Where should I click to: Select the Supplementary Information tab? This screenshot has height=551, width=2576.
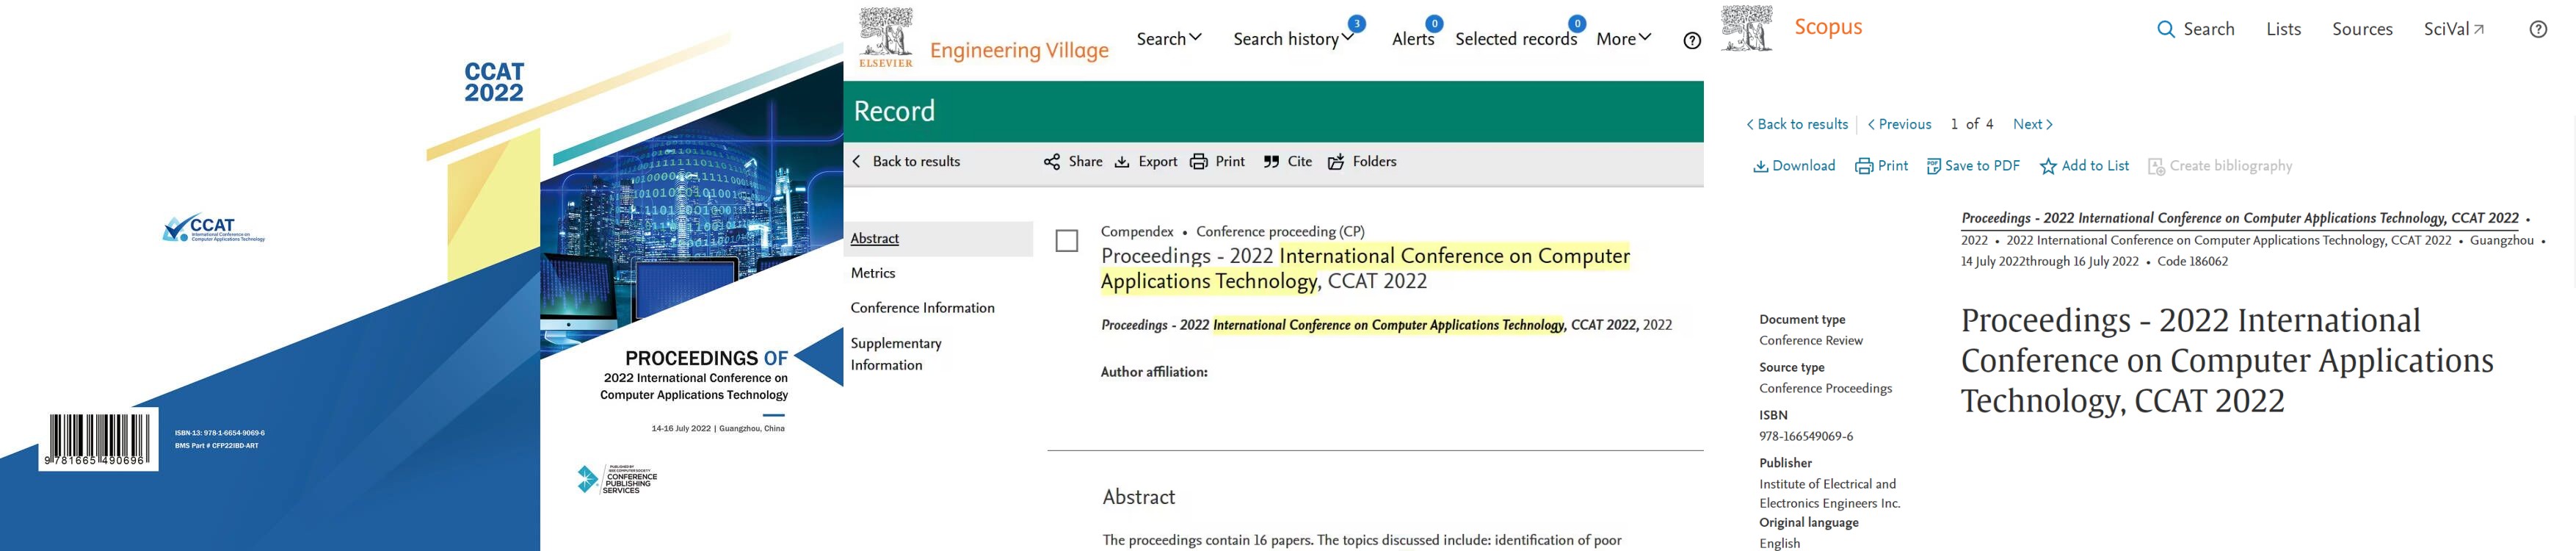tap(896, 354)
